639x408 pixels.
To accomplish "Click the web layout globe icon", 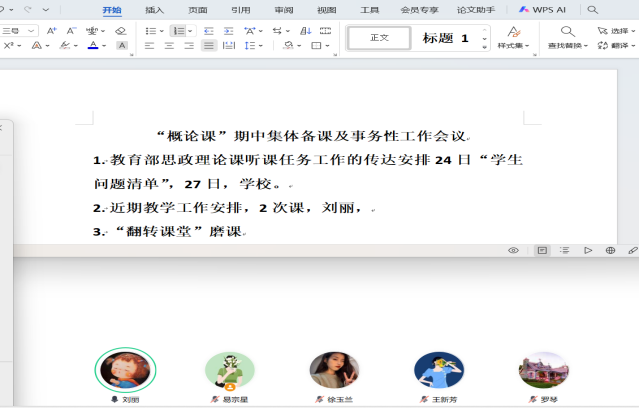I will (610, 250).
